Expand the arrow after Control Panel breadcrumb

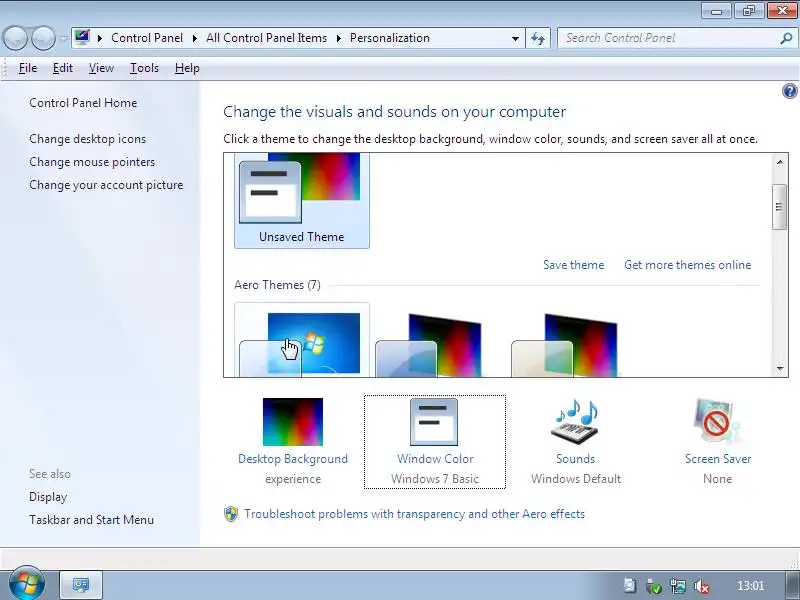pos(194,38)
